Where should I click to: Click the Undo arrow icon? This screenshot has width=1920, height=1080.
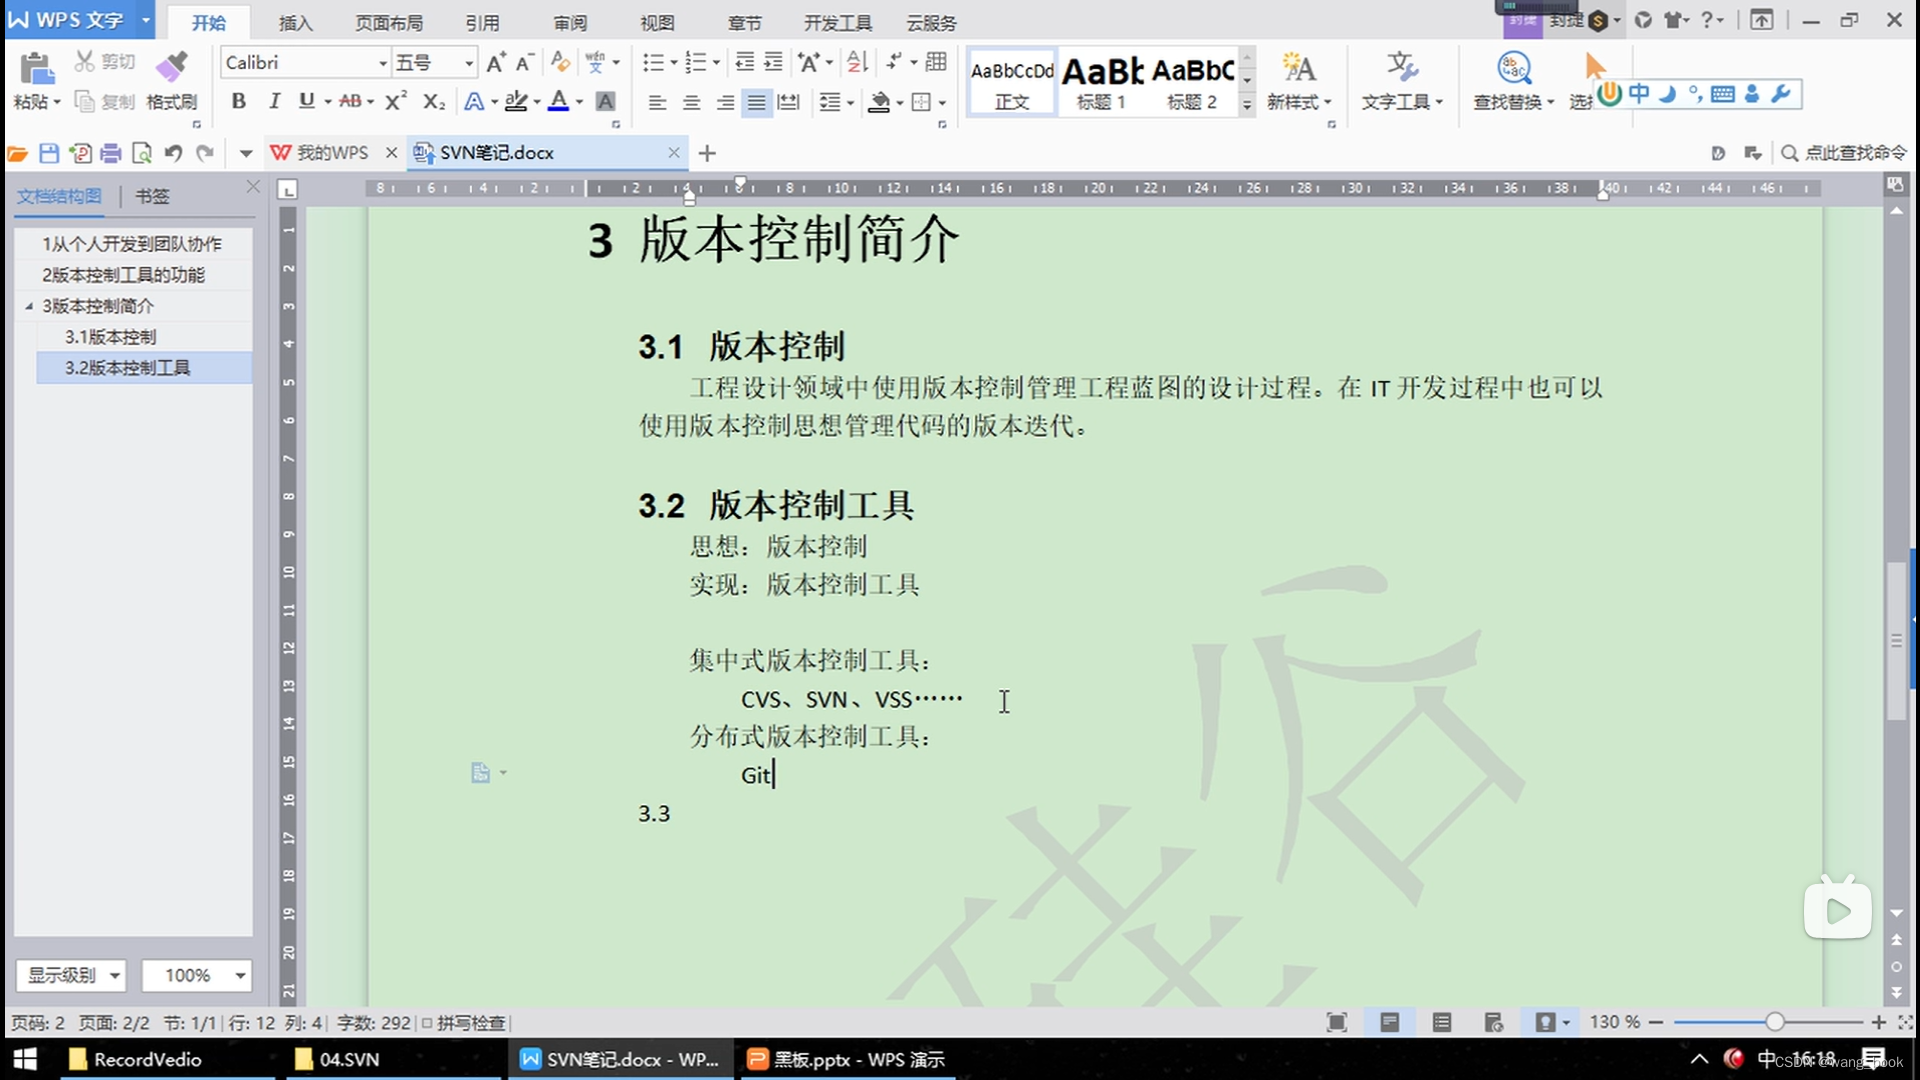(172, 152)
